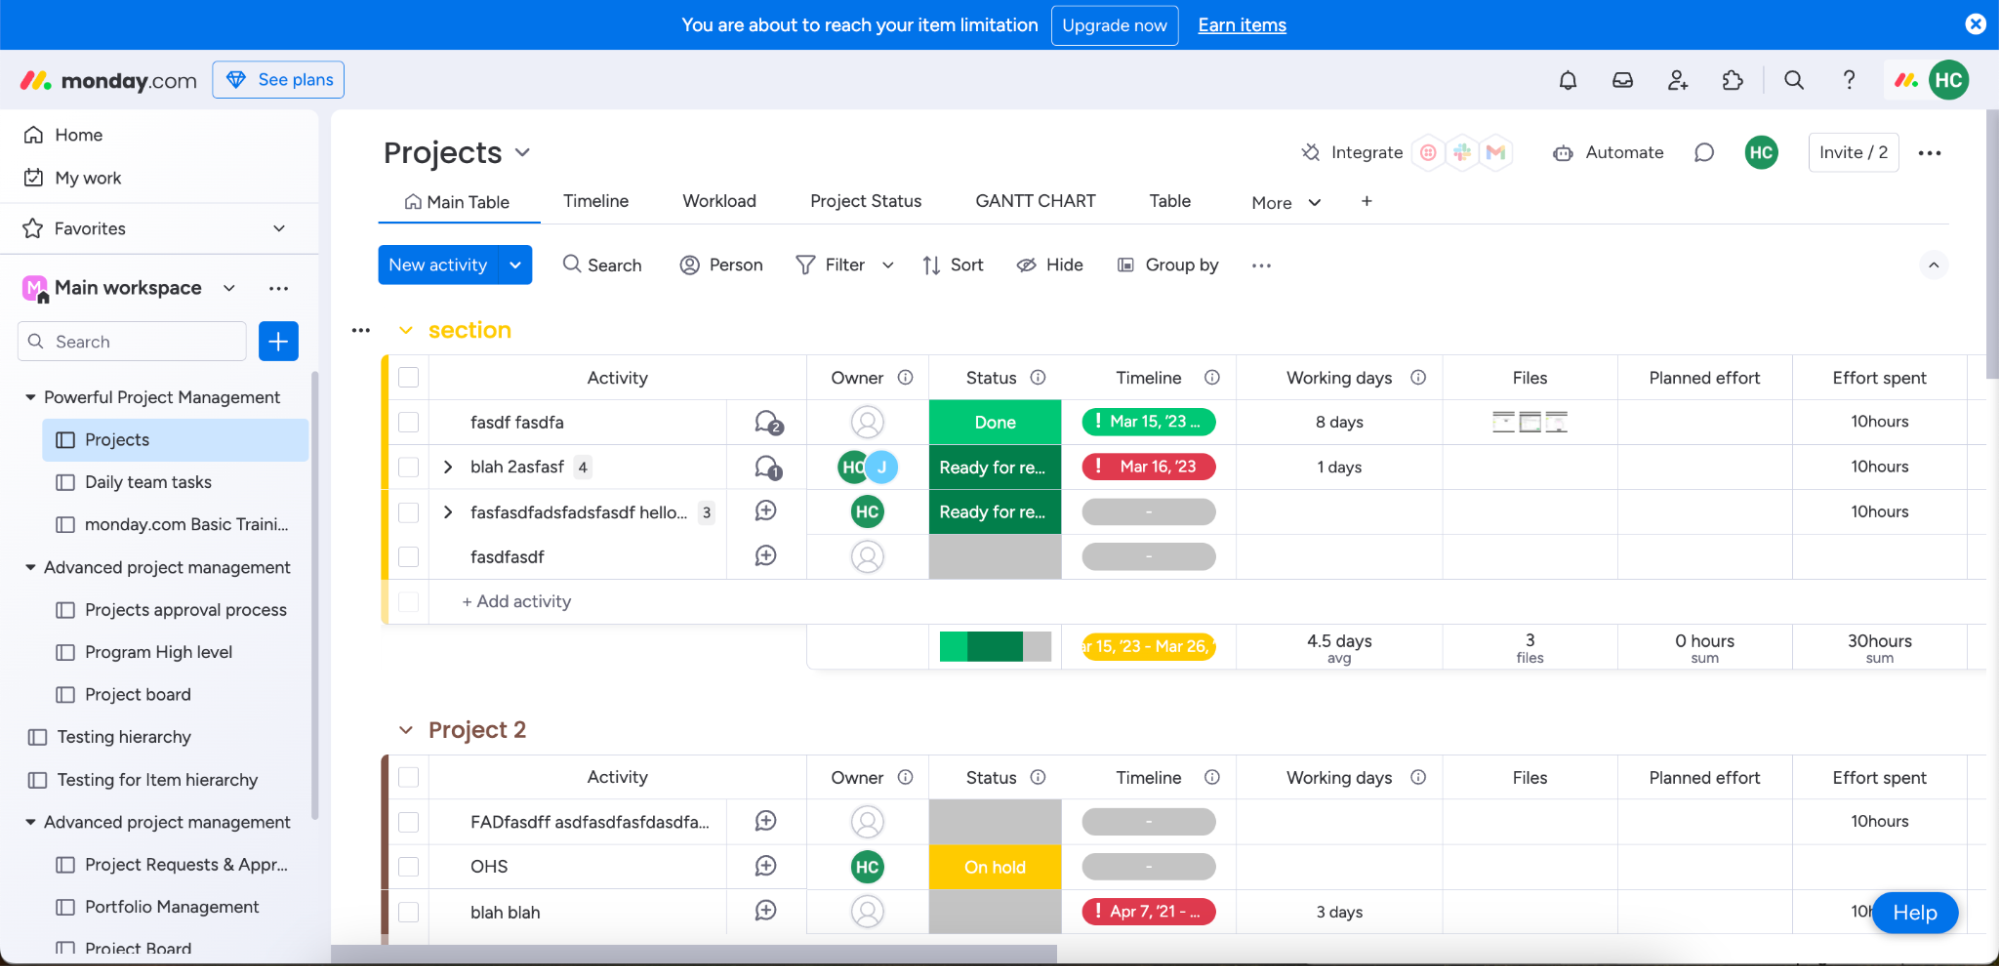Check the blah 2asfasf row checkbox

click(x=408, y=467)
